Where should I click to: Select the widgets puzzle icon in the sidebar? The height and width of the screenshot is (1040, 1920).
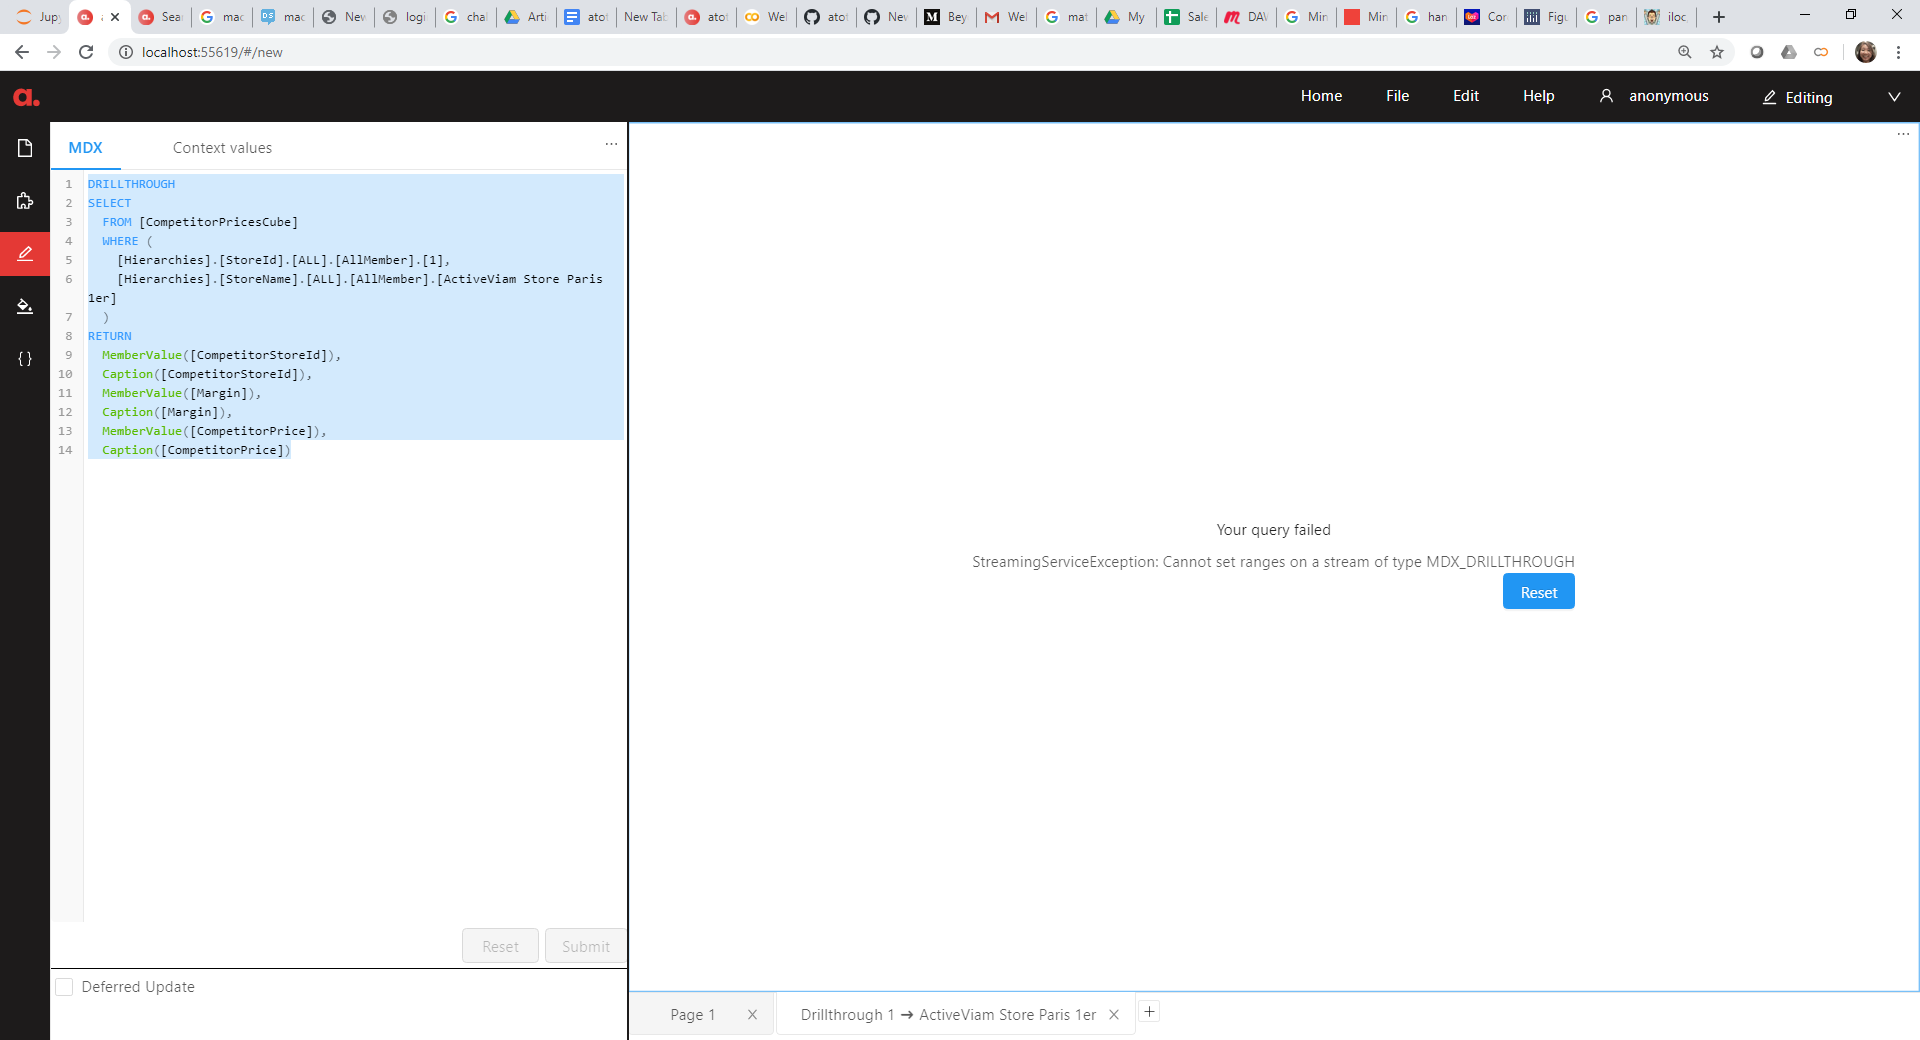click(x=24, y=200)
